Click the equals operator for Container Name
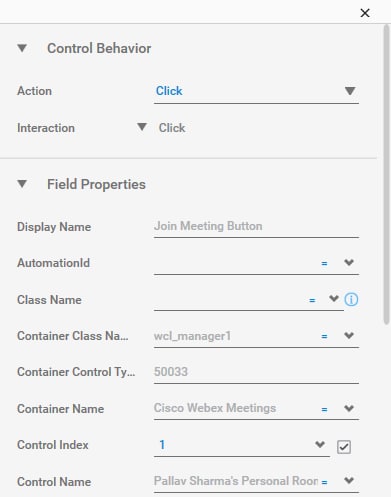 click(x=324, y=409)
